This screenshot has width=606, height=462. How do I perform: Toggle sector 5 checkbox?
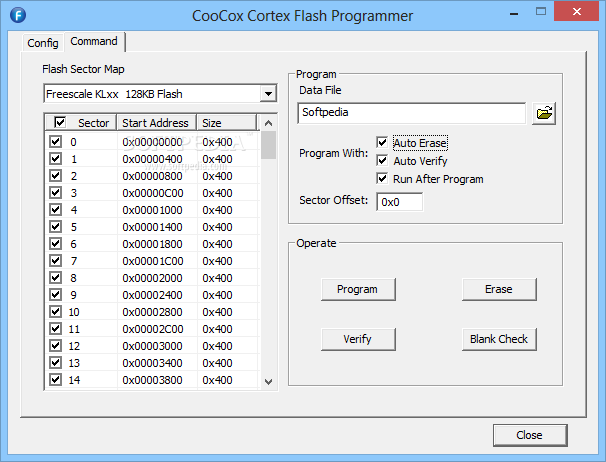pos(55,227)
